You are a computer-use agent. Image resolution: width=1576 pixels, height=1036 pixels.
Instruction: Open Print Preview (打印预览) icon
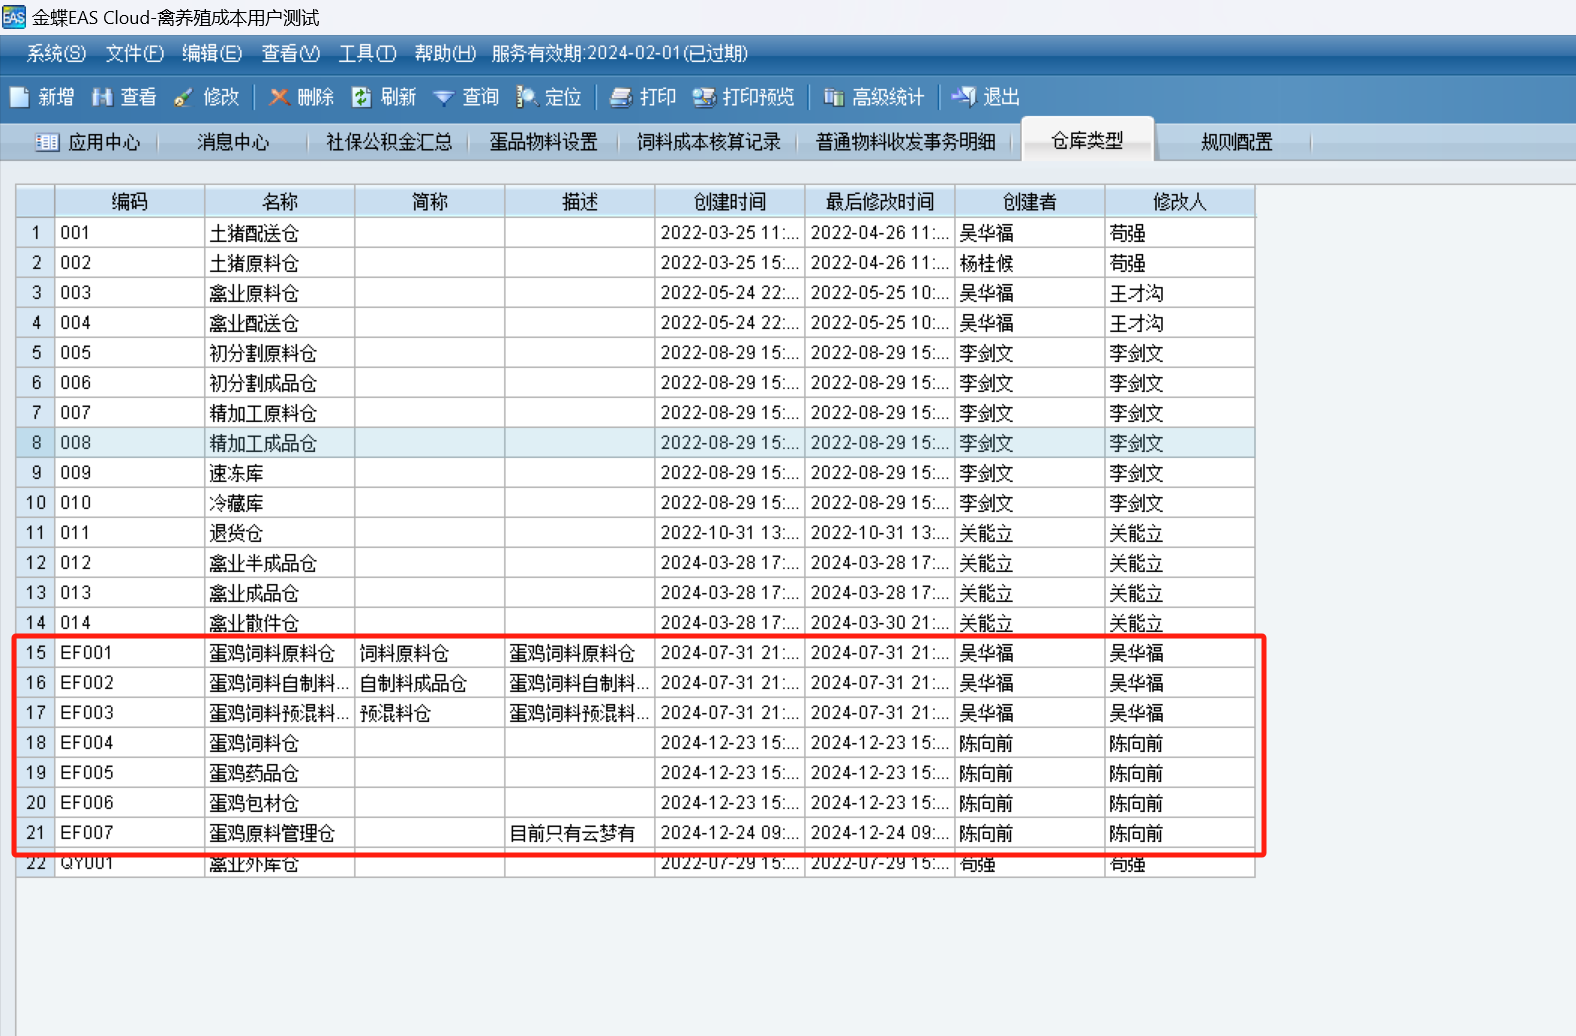704,97
